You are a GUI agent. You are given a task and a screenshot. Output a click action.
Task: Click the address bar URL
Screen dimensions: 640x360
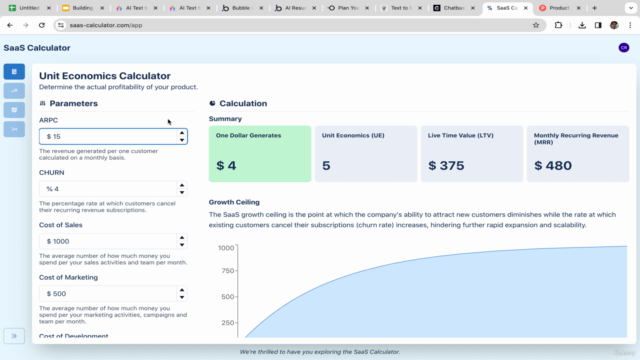coord(106,25)
